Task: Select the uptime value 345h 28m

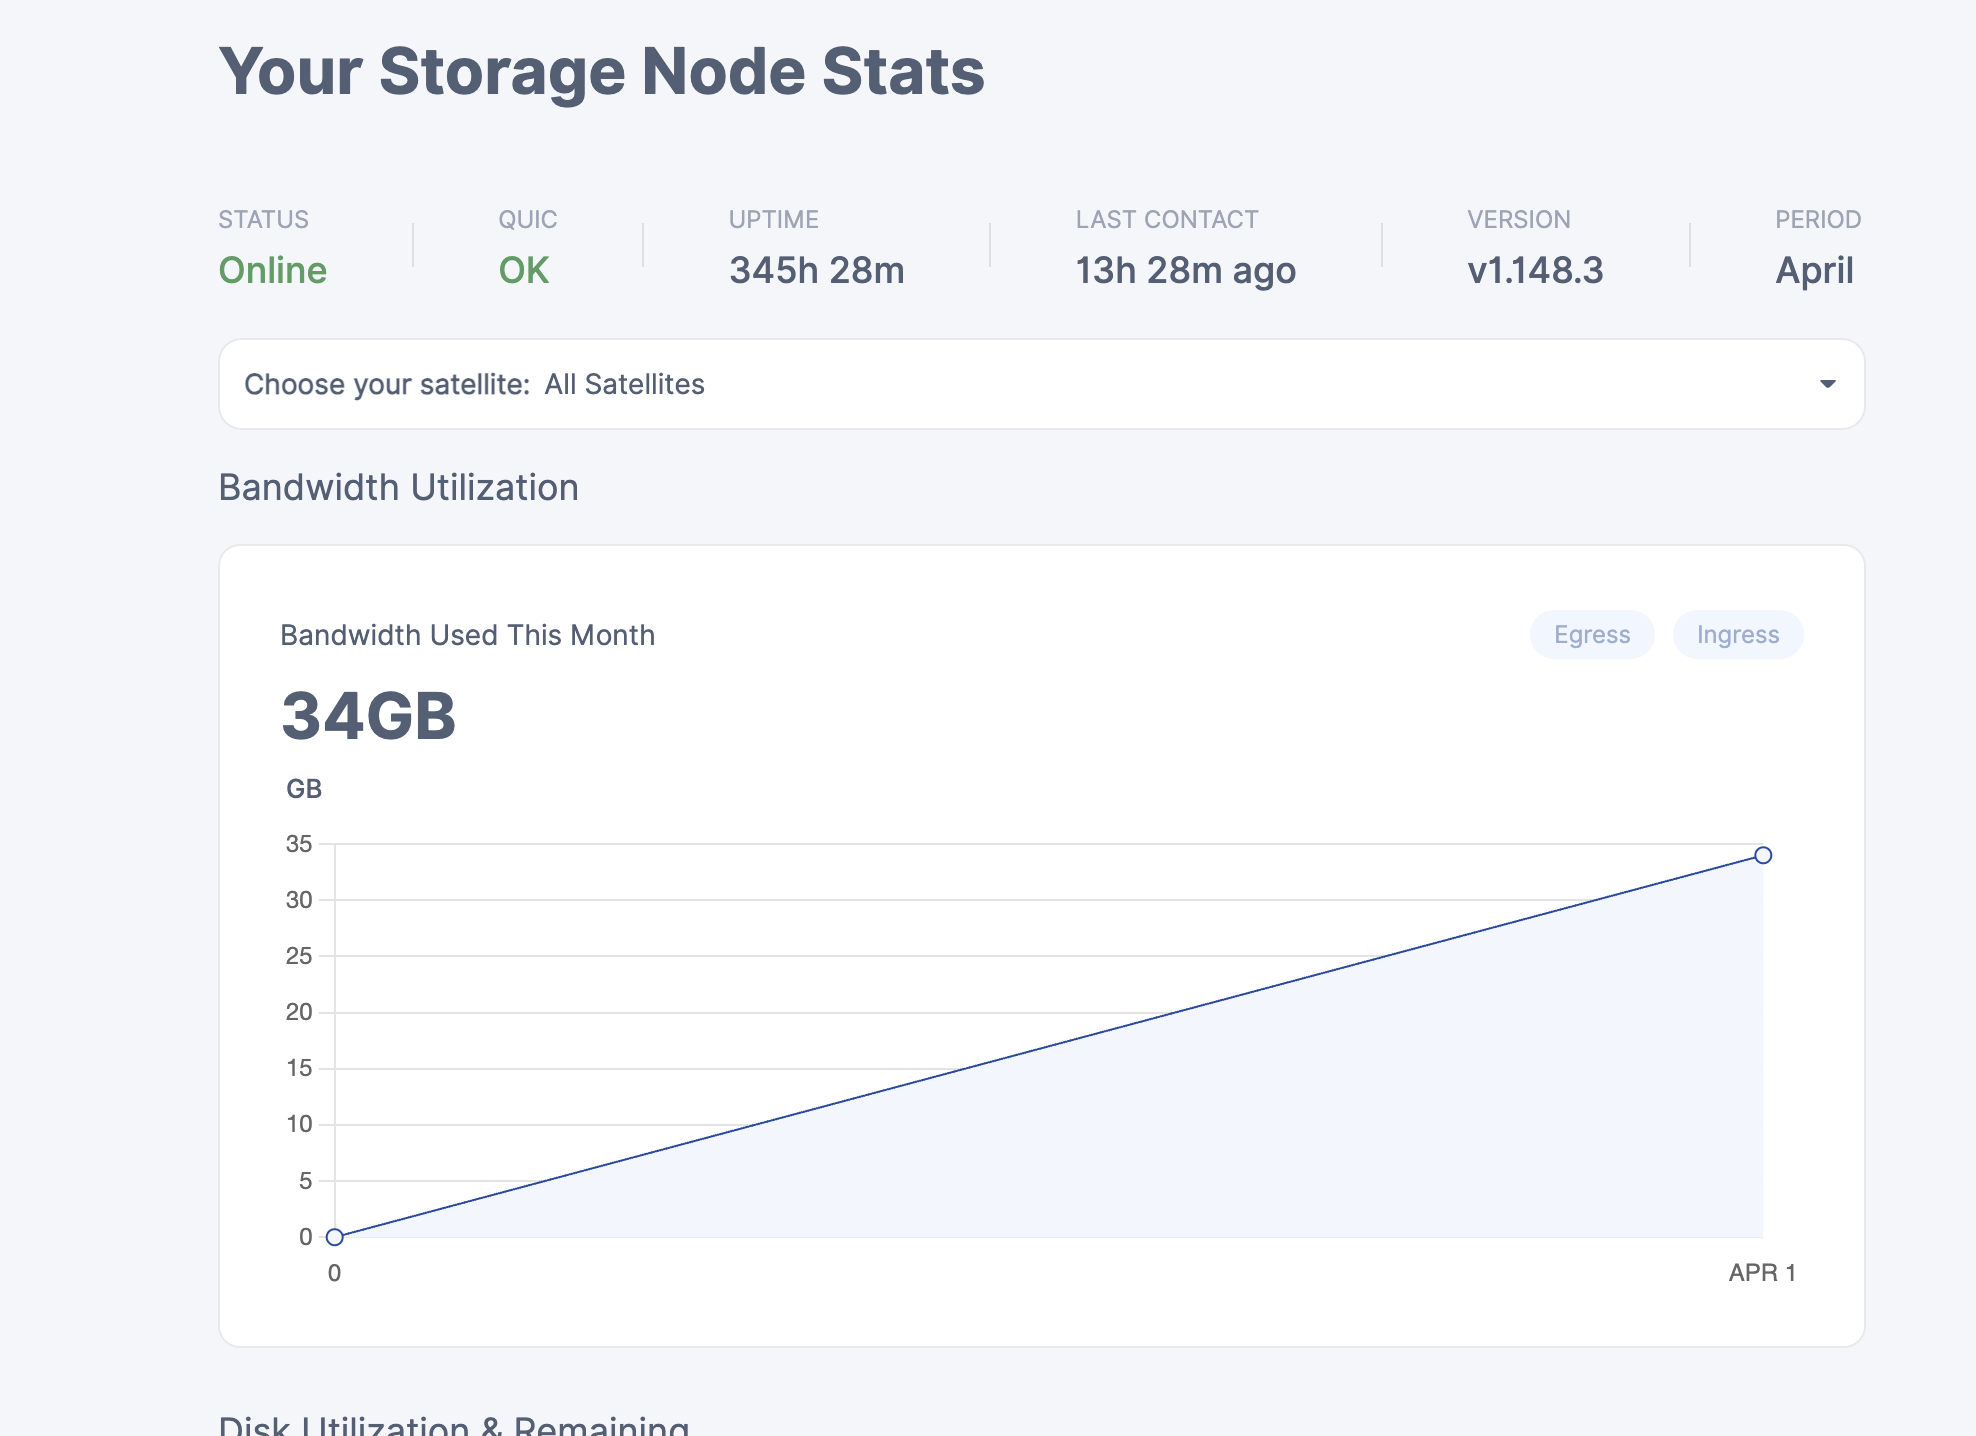Action: point(816,270)
